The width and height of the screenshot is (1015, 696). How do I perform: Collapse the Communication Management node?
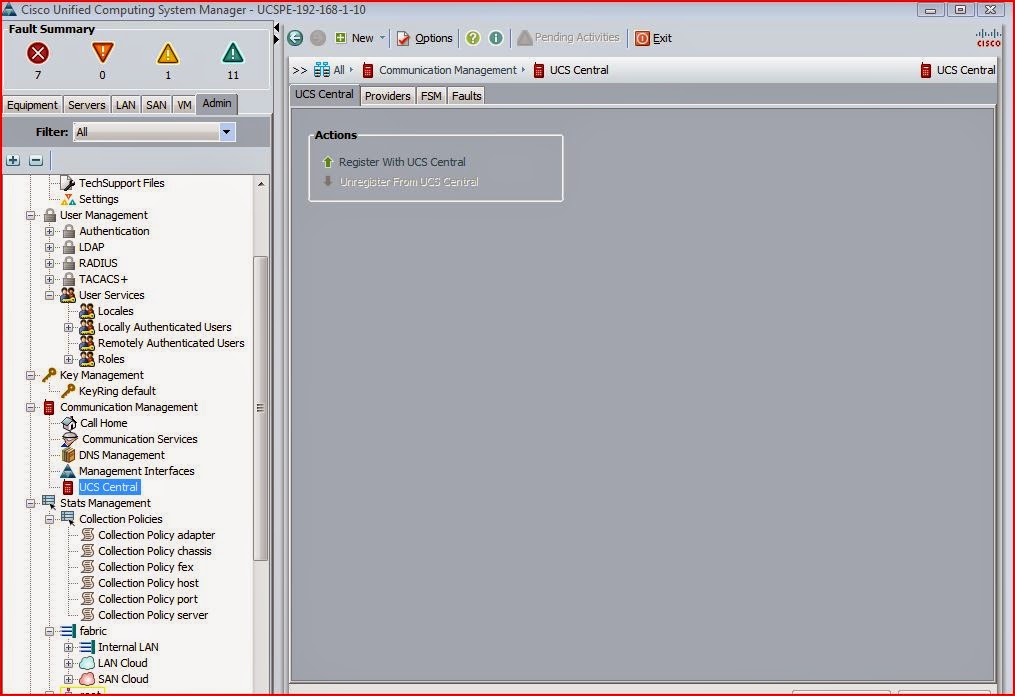[30, 407]
